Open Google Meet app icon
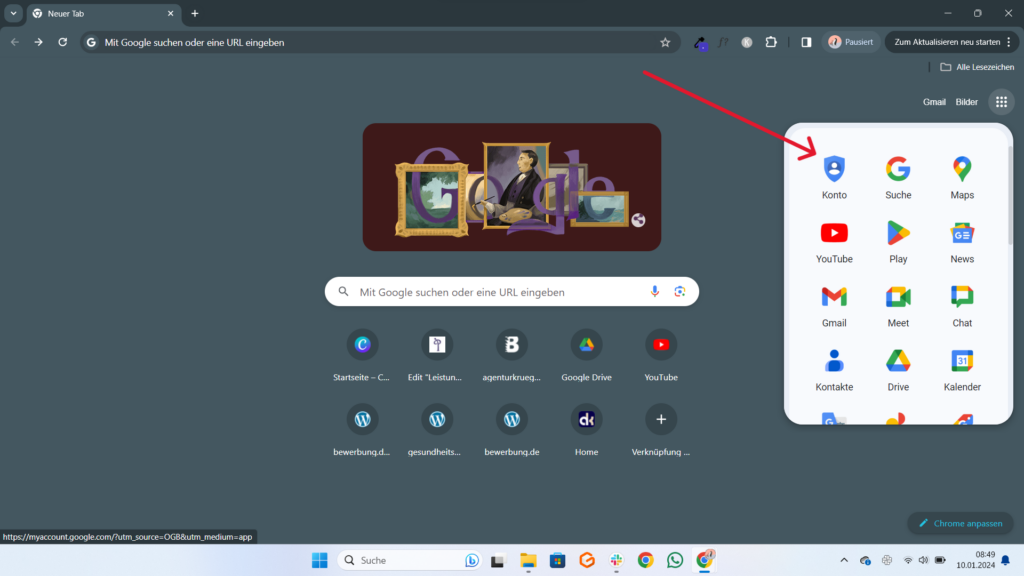This screenshot has height=576, width=1024. pos(898,305)
